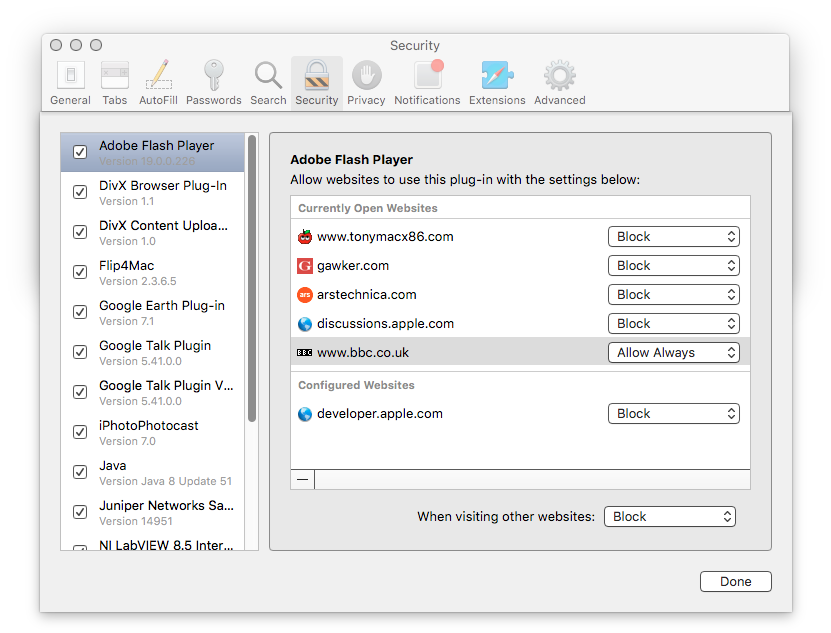Open the AutoFill pencil icon
This screenshot has height=633, width=831.
(x=158, y=74)
